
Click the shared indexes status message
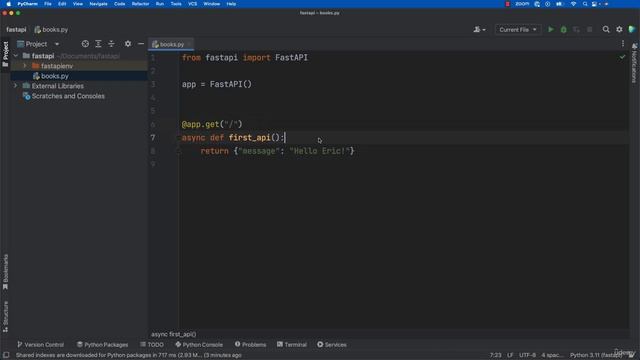pyautogui.click(x=129, y=355)
